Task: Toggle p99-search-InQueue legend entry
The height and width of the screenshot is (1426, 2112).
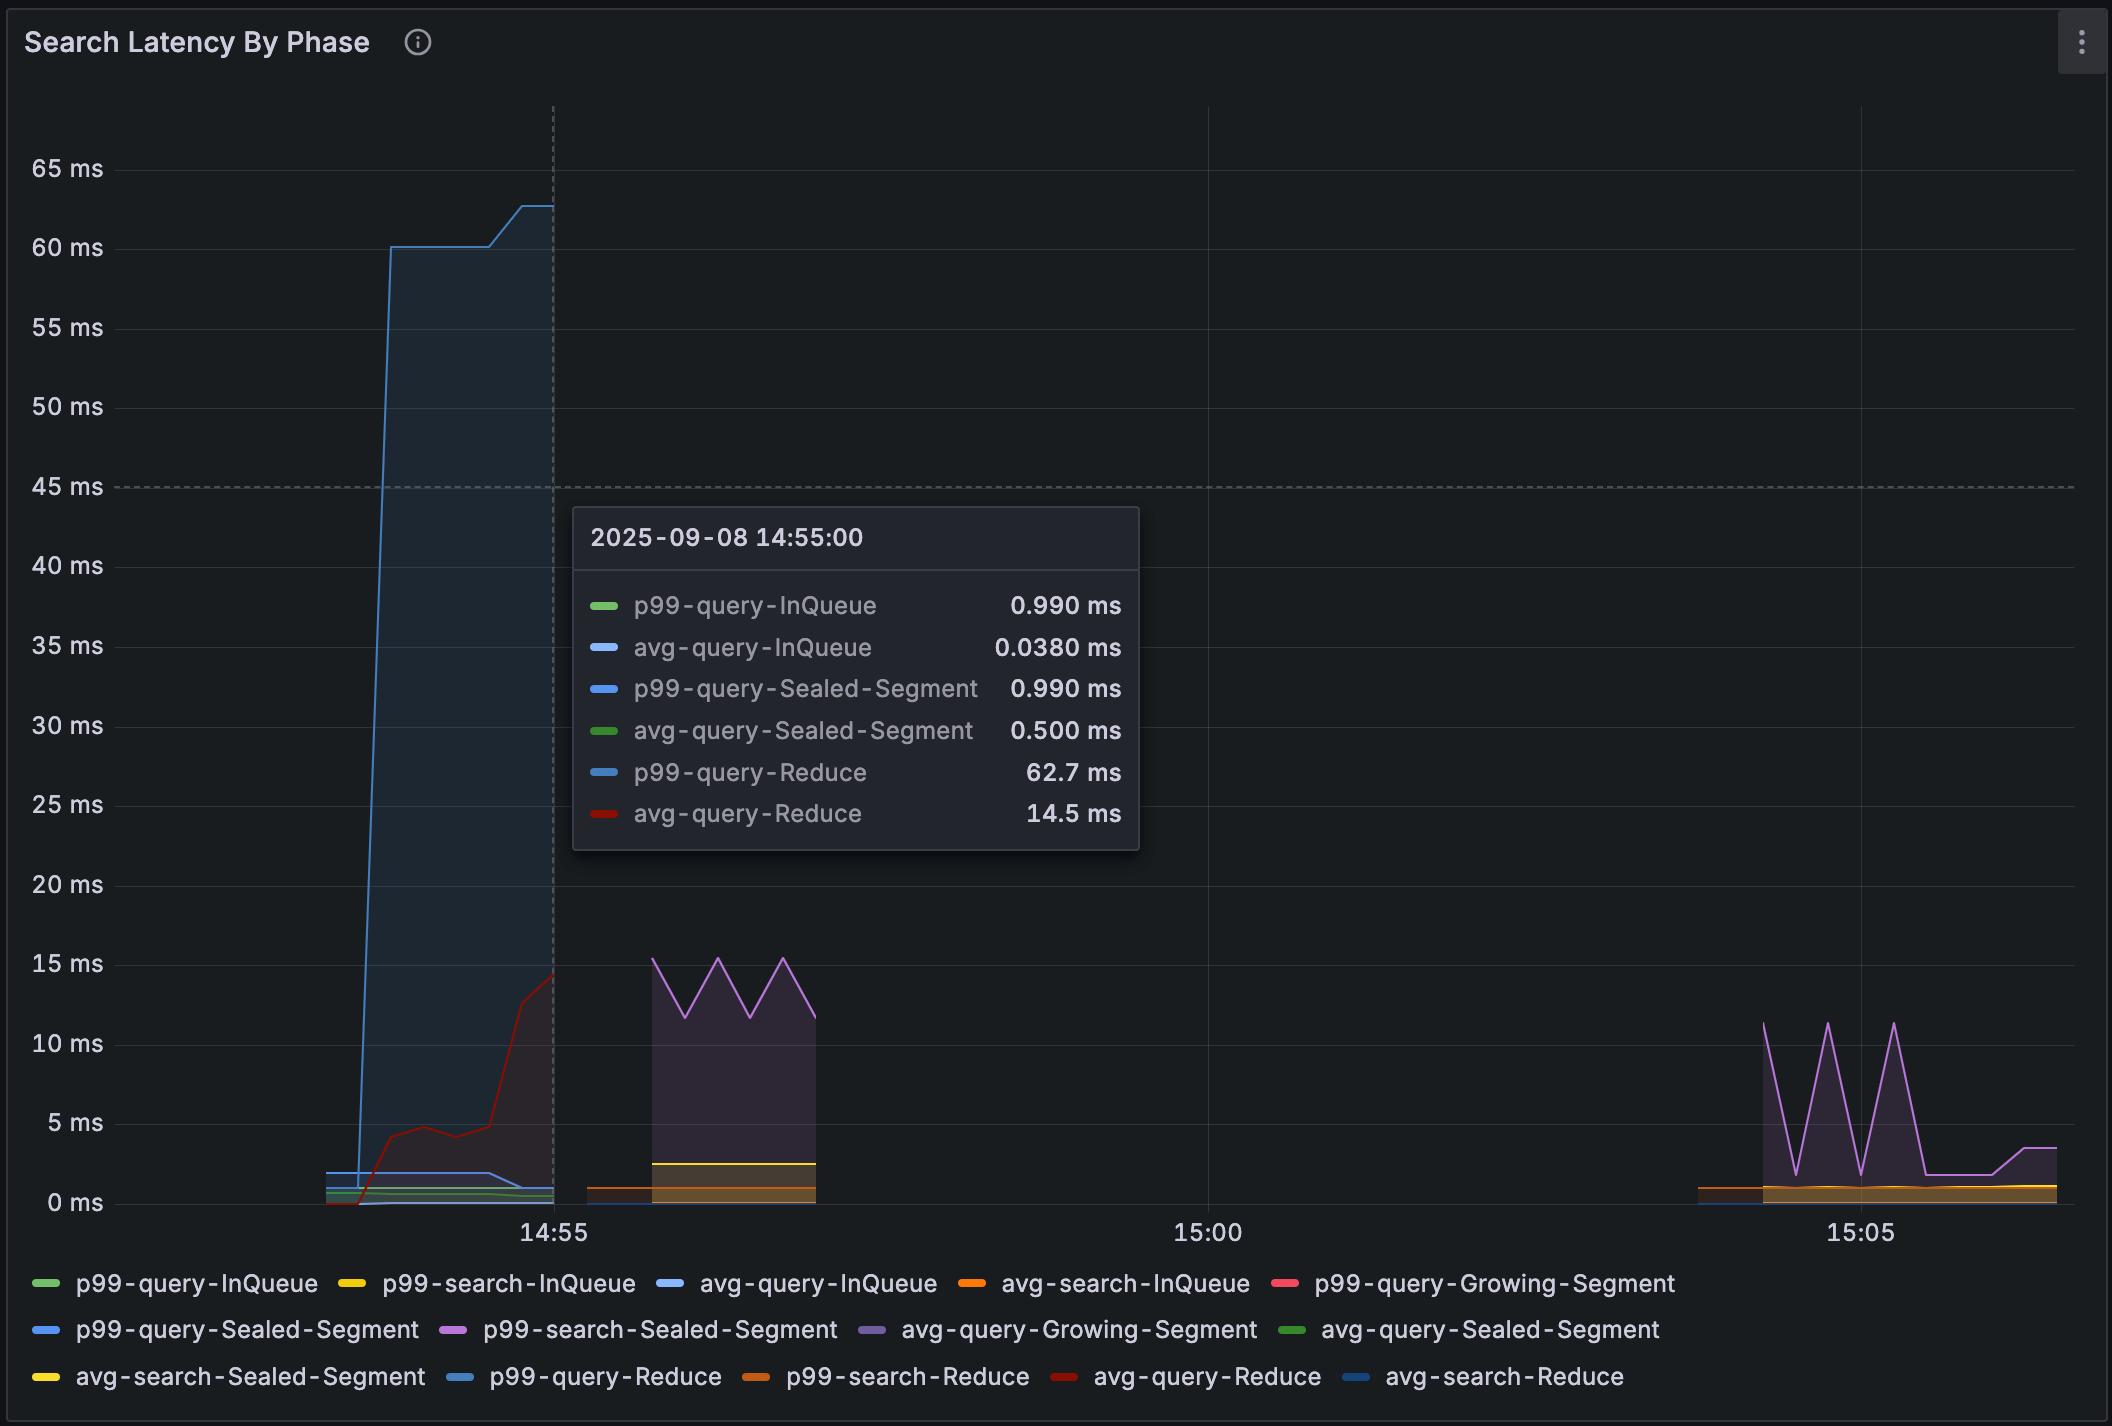Action: click(508, 1283)
